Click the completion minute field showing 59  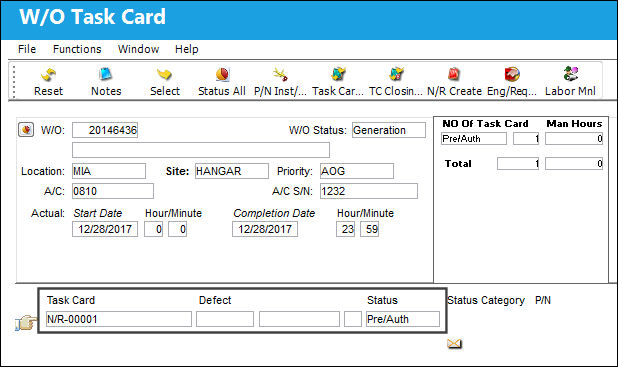[x=369, y=229]
